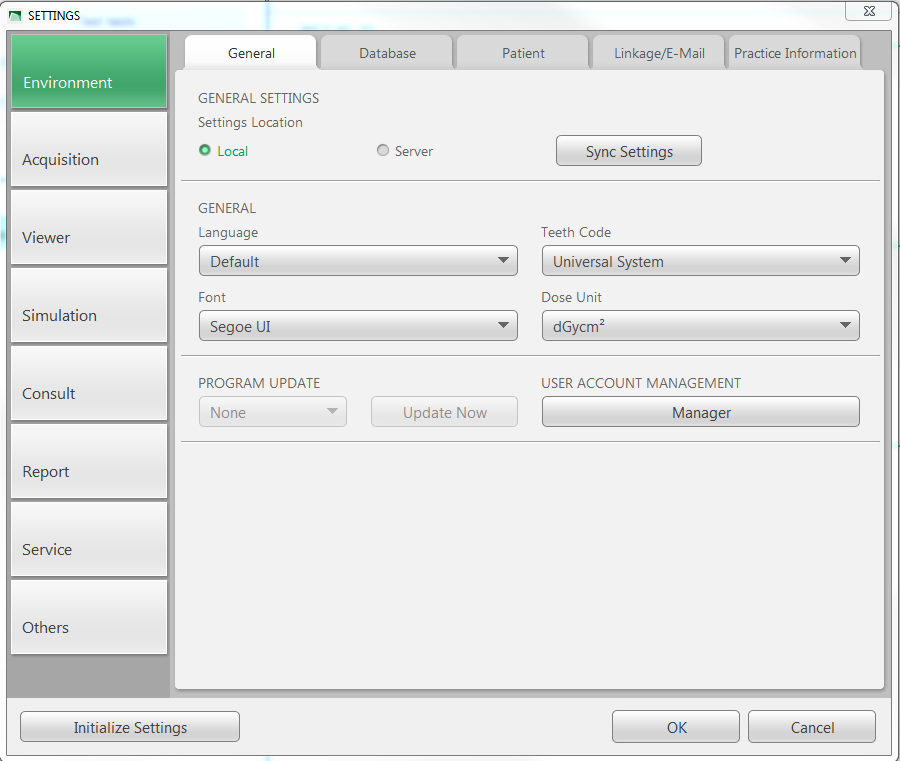Switch to the Patient tab

(523, 53)
